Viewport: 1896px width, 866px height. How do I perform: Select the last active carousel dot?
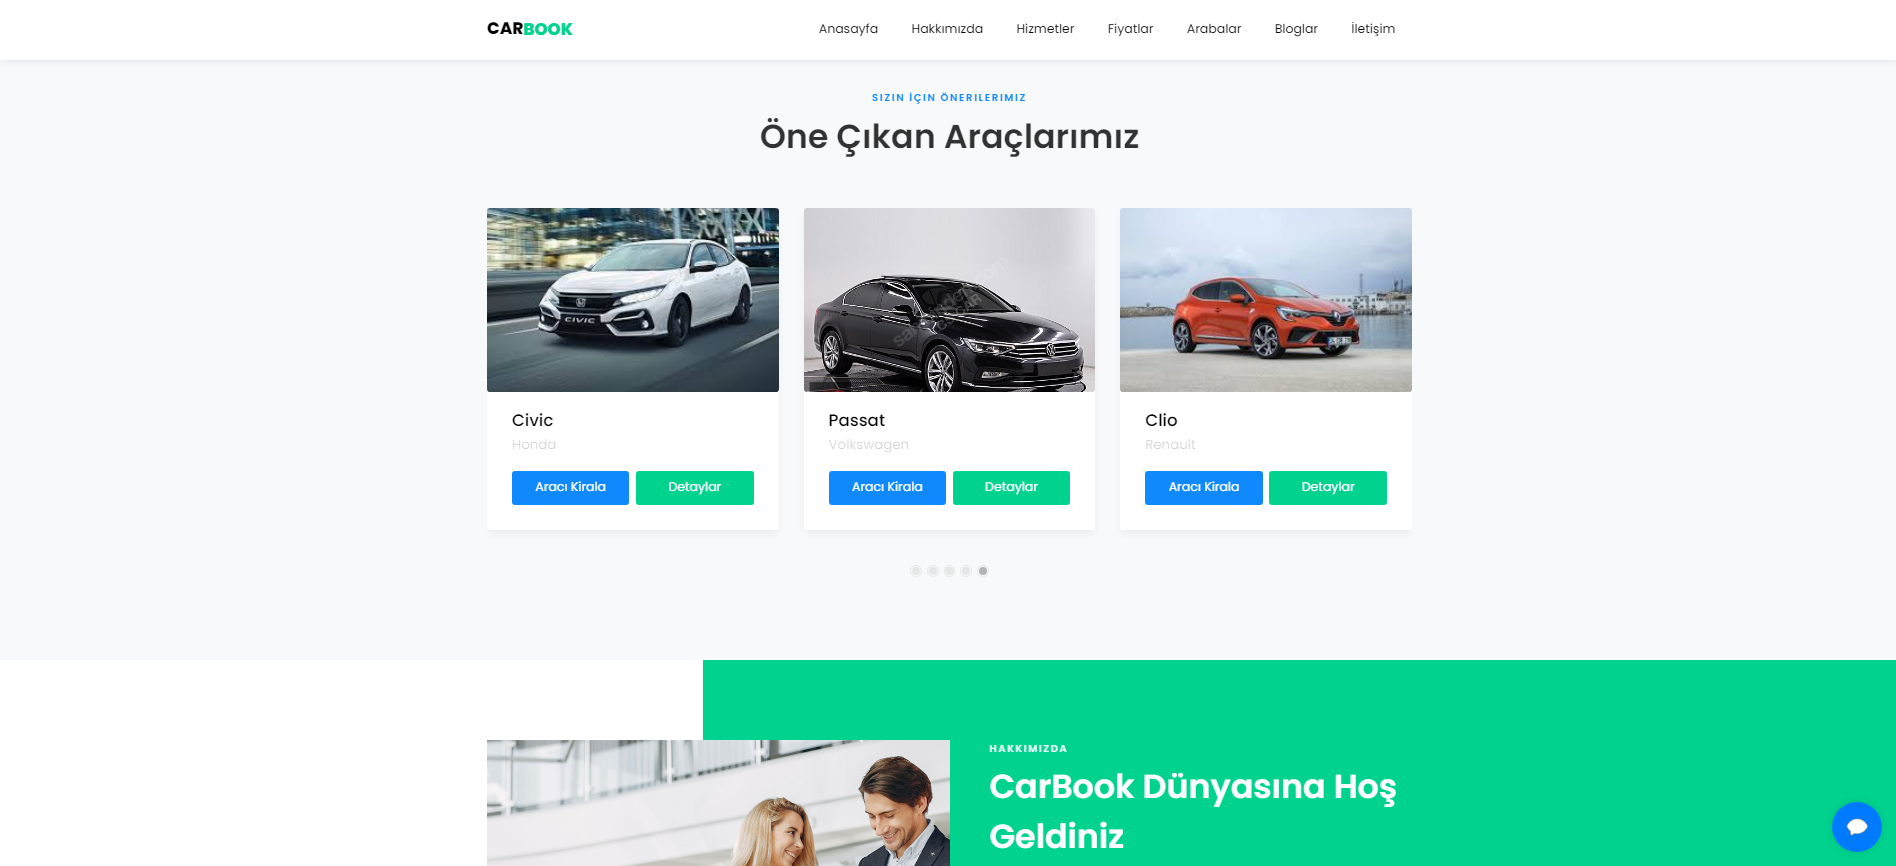(x=983, y=571)
